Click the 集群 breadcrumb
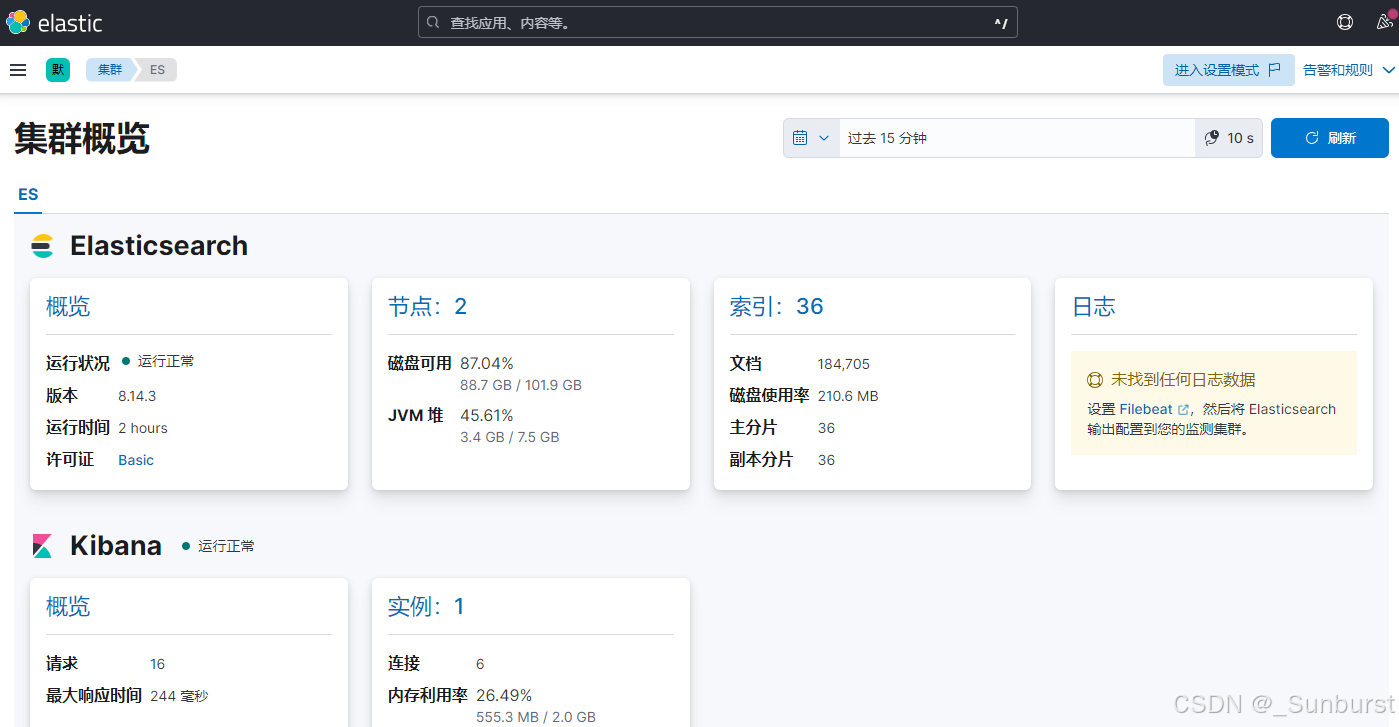1399x727 pixels. (110, 70)
